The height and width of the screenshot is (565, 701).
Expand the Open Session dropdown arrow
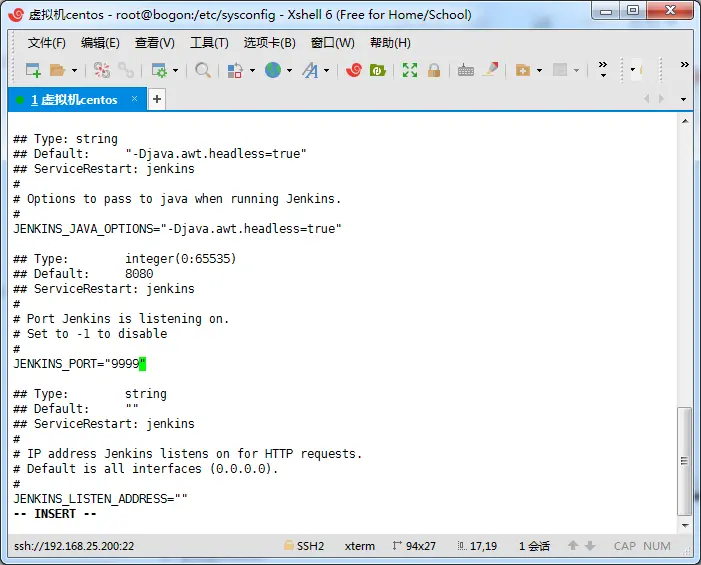(74, 70)
